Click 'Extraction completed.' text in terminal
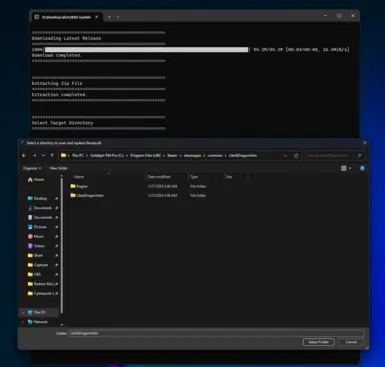Screen dimensions: 385x367 click(59, 95)
